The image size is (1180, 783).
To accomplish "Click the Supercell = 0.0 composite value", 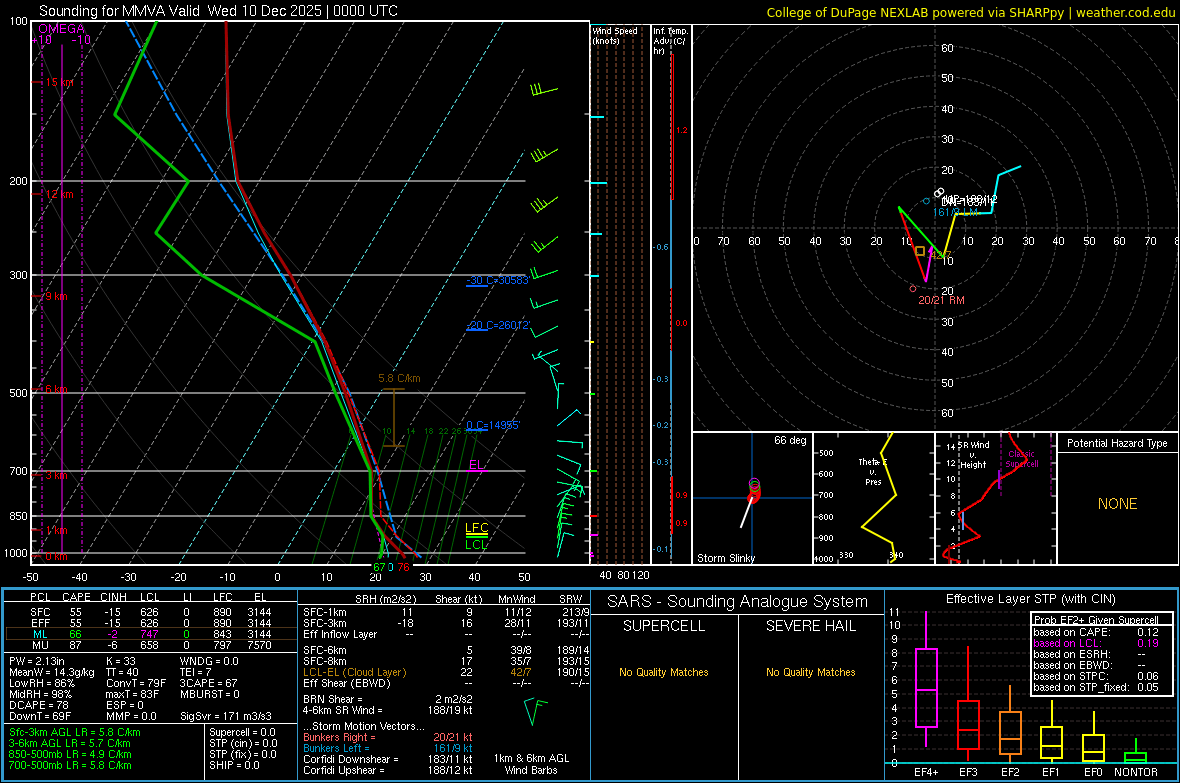I will [x=242, y=732].
